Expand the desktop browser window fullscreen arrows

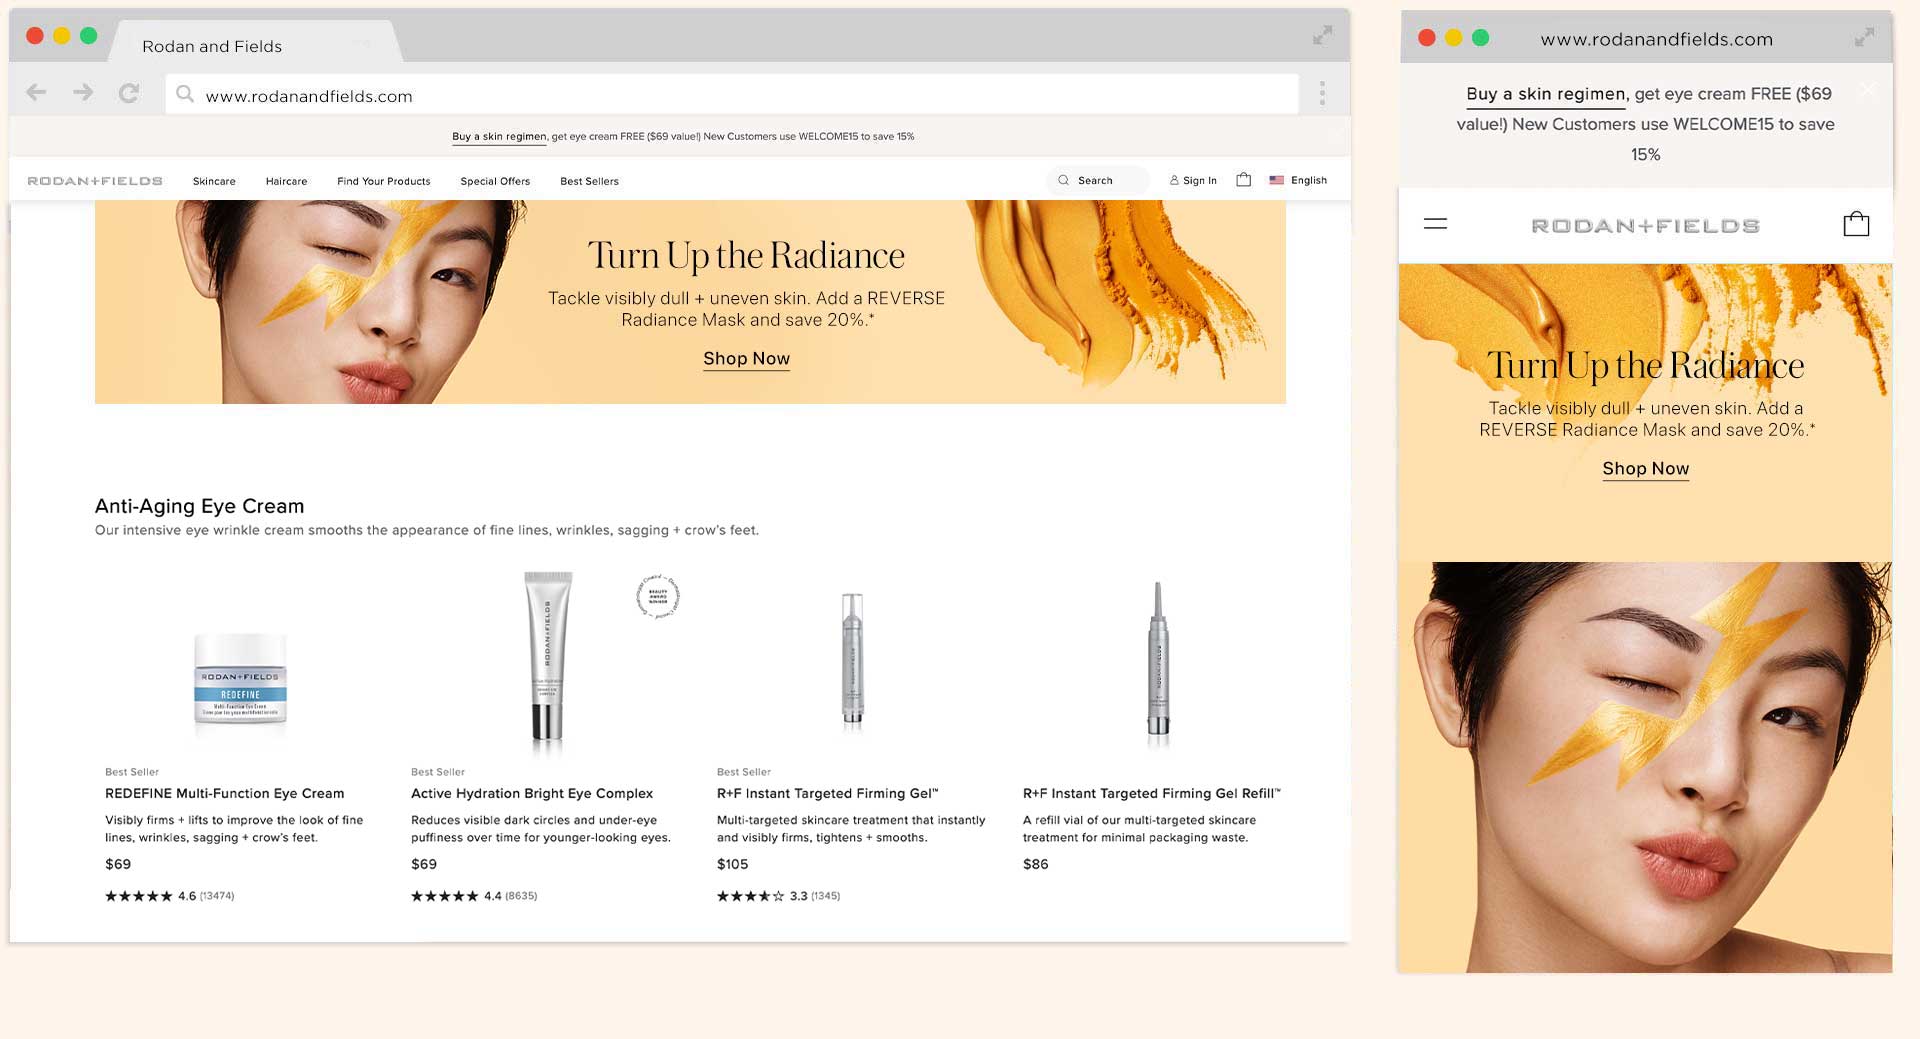pyautogui.click(x=1322, y=36)
